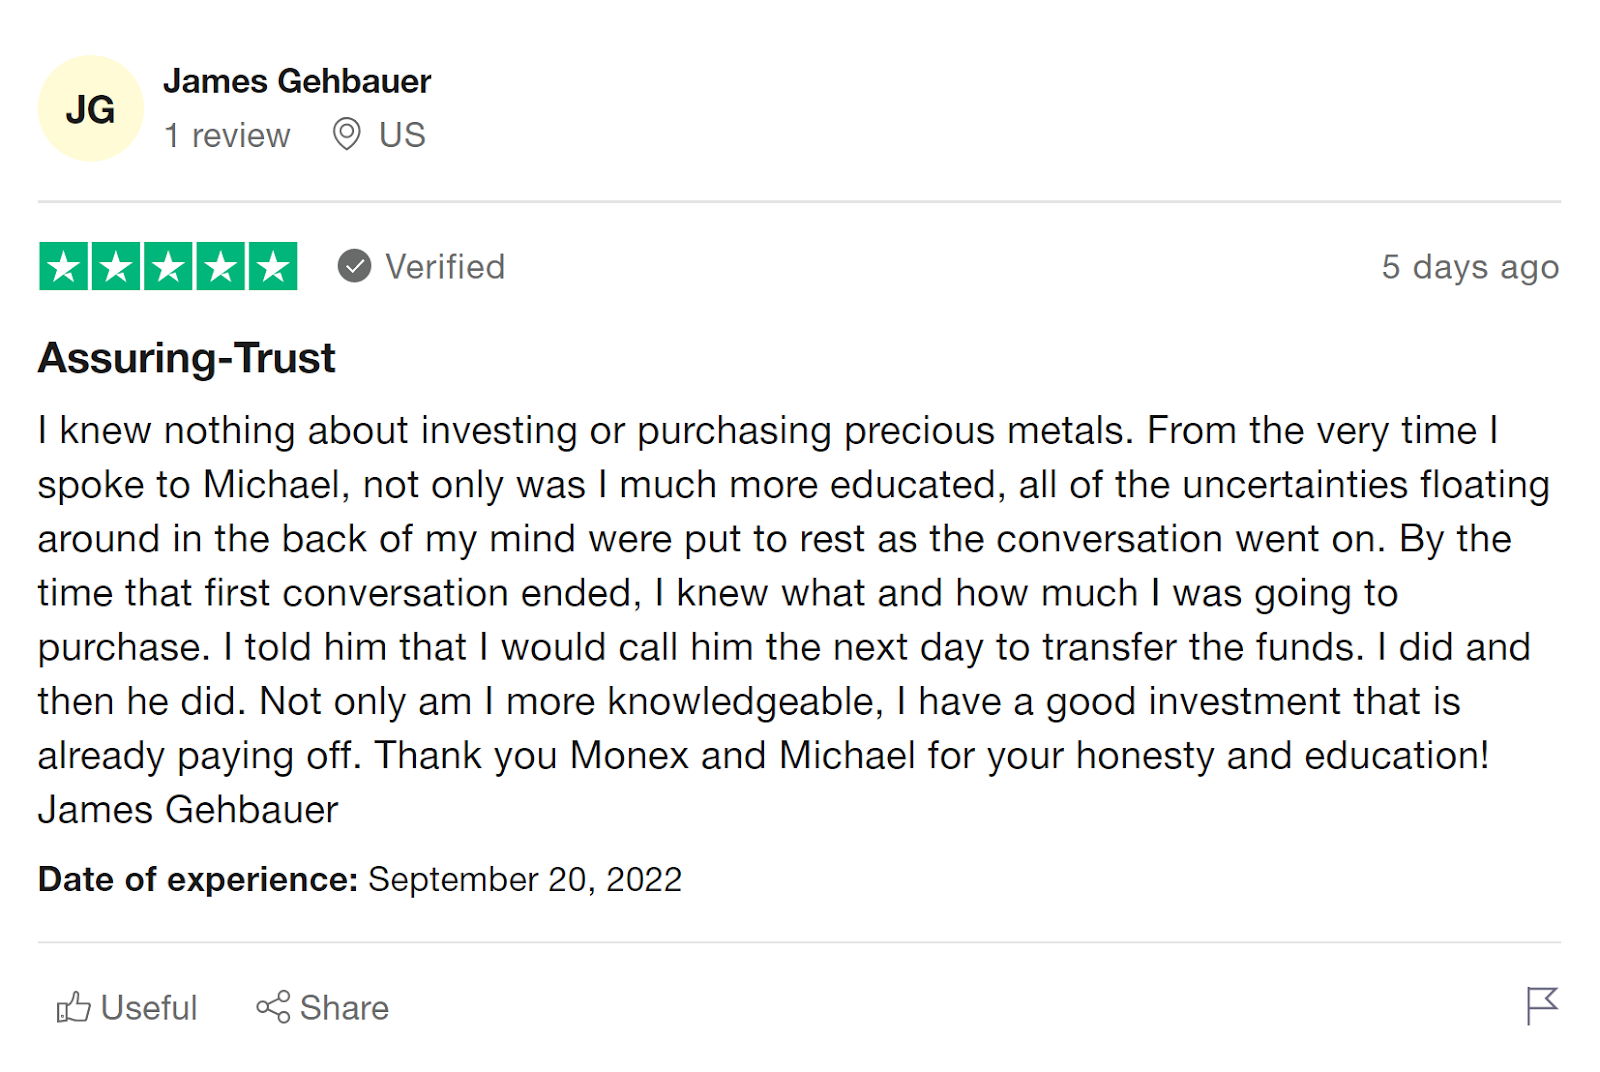1600x1072 pixels.
Task: Click the Useful label text
Action: click(x=149, y=1008)
